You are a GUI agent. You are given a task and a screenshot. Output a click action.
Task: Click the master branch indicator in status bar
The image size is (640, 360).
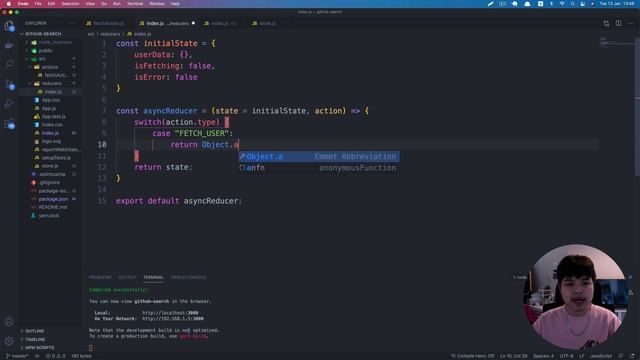tap(17, 356)
